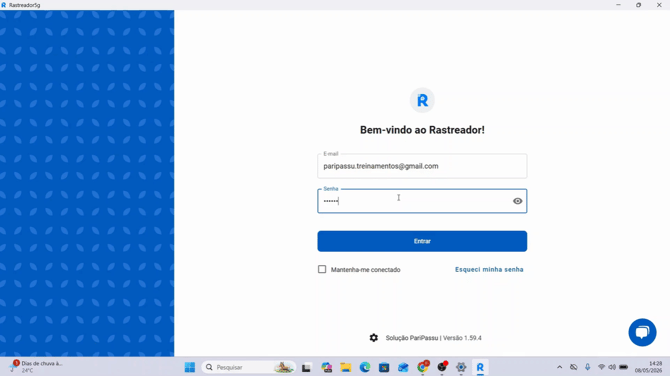Click the taskbar Pesquisar search box

(x=249, y=367)
